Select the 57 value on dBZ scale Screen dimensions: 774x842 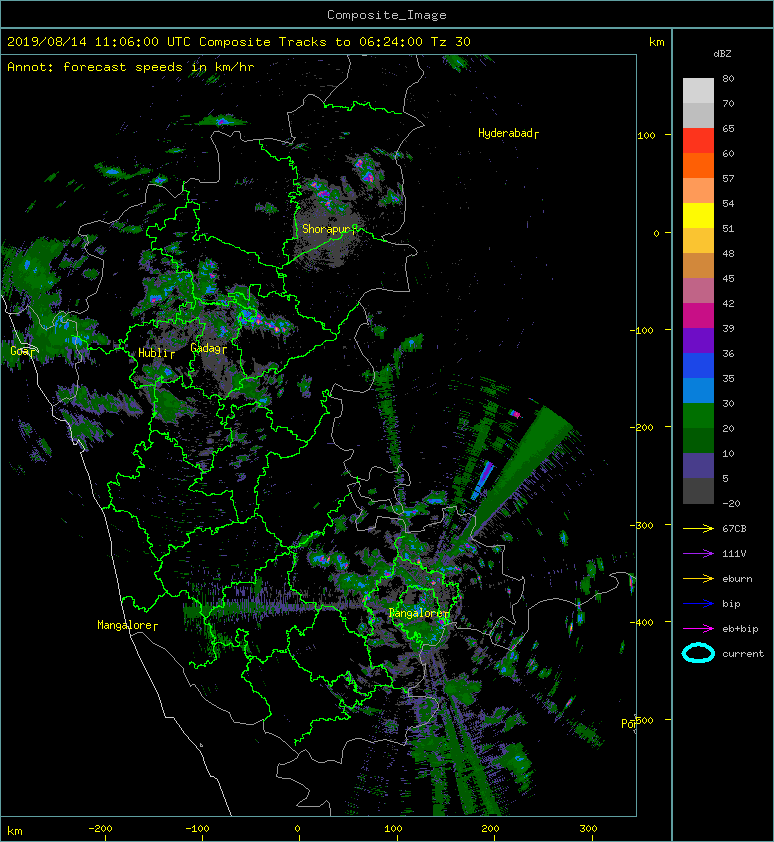pyautogui.click(x=728, y=178)
